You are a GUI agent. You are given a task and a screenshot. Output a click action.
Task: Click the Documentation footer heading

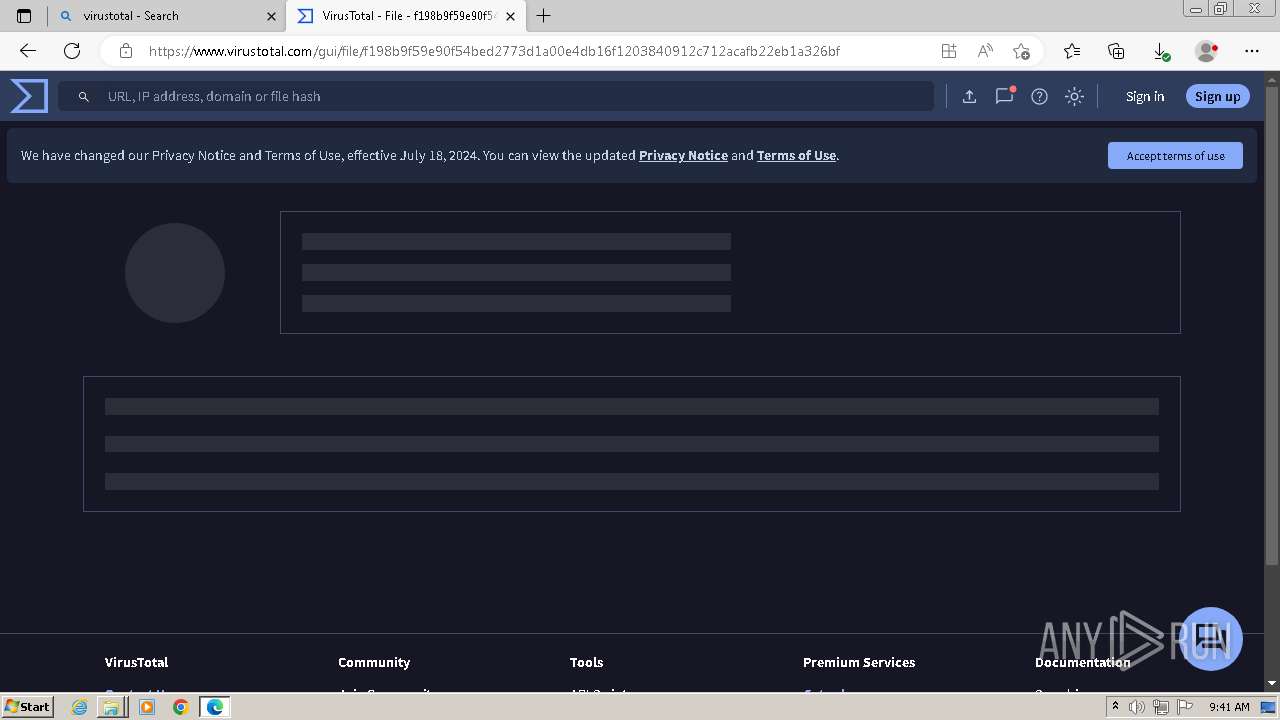pyautogui.click(x=1082, y=662)
